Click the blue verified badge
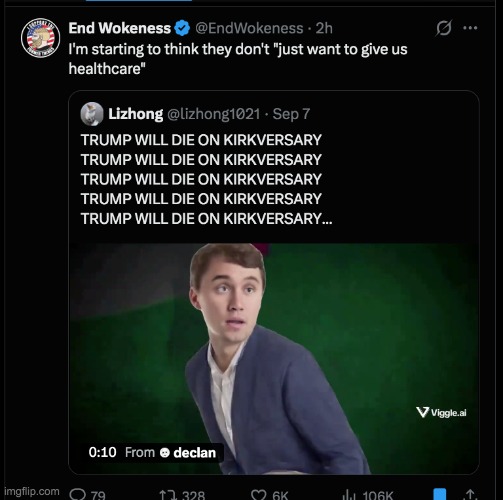 [182, 28]
